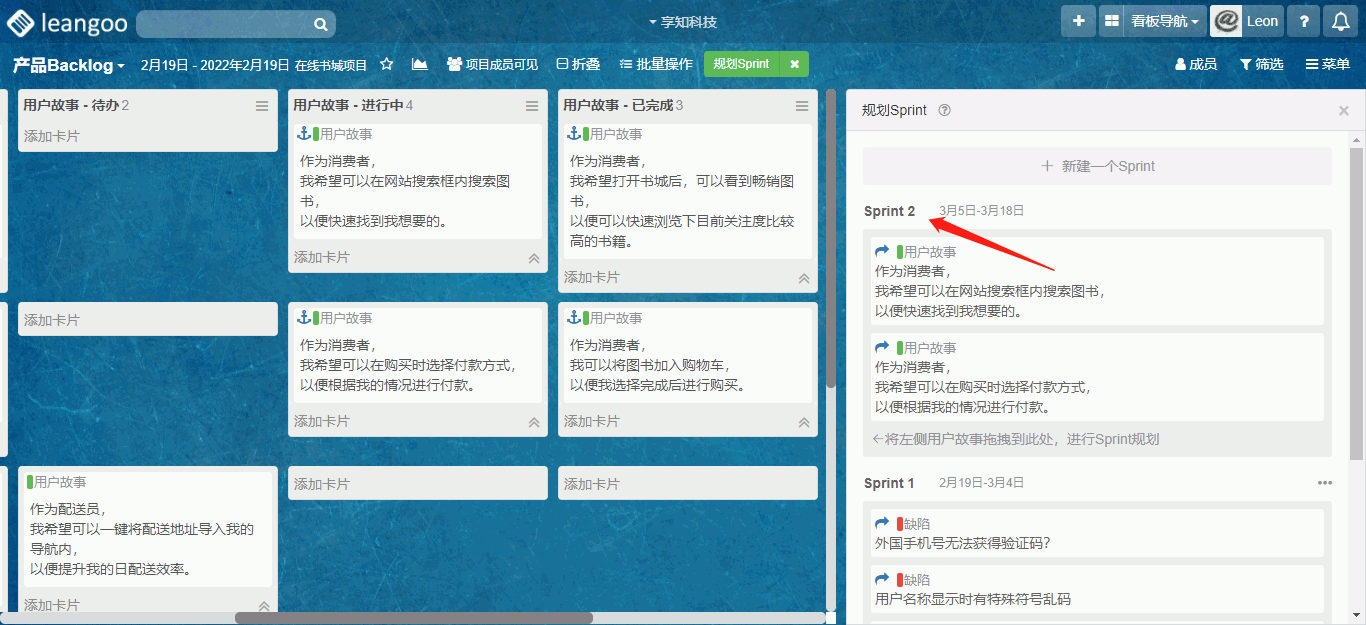Click the star icon to favorite board

(387, 64)
